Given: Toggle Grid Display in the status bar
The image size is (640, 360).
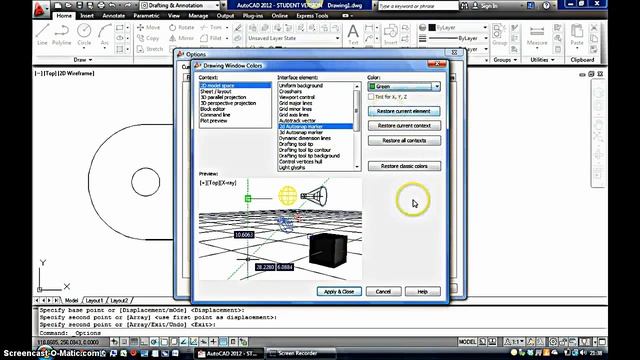Looking at the screenshot, I should click(x=134, y=342).
